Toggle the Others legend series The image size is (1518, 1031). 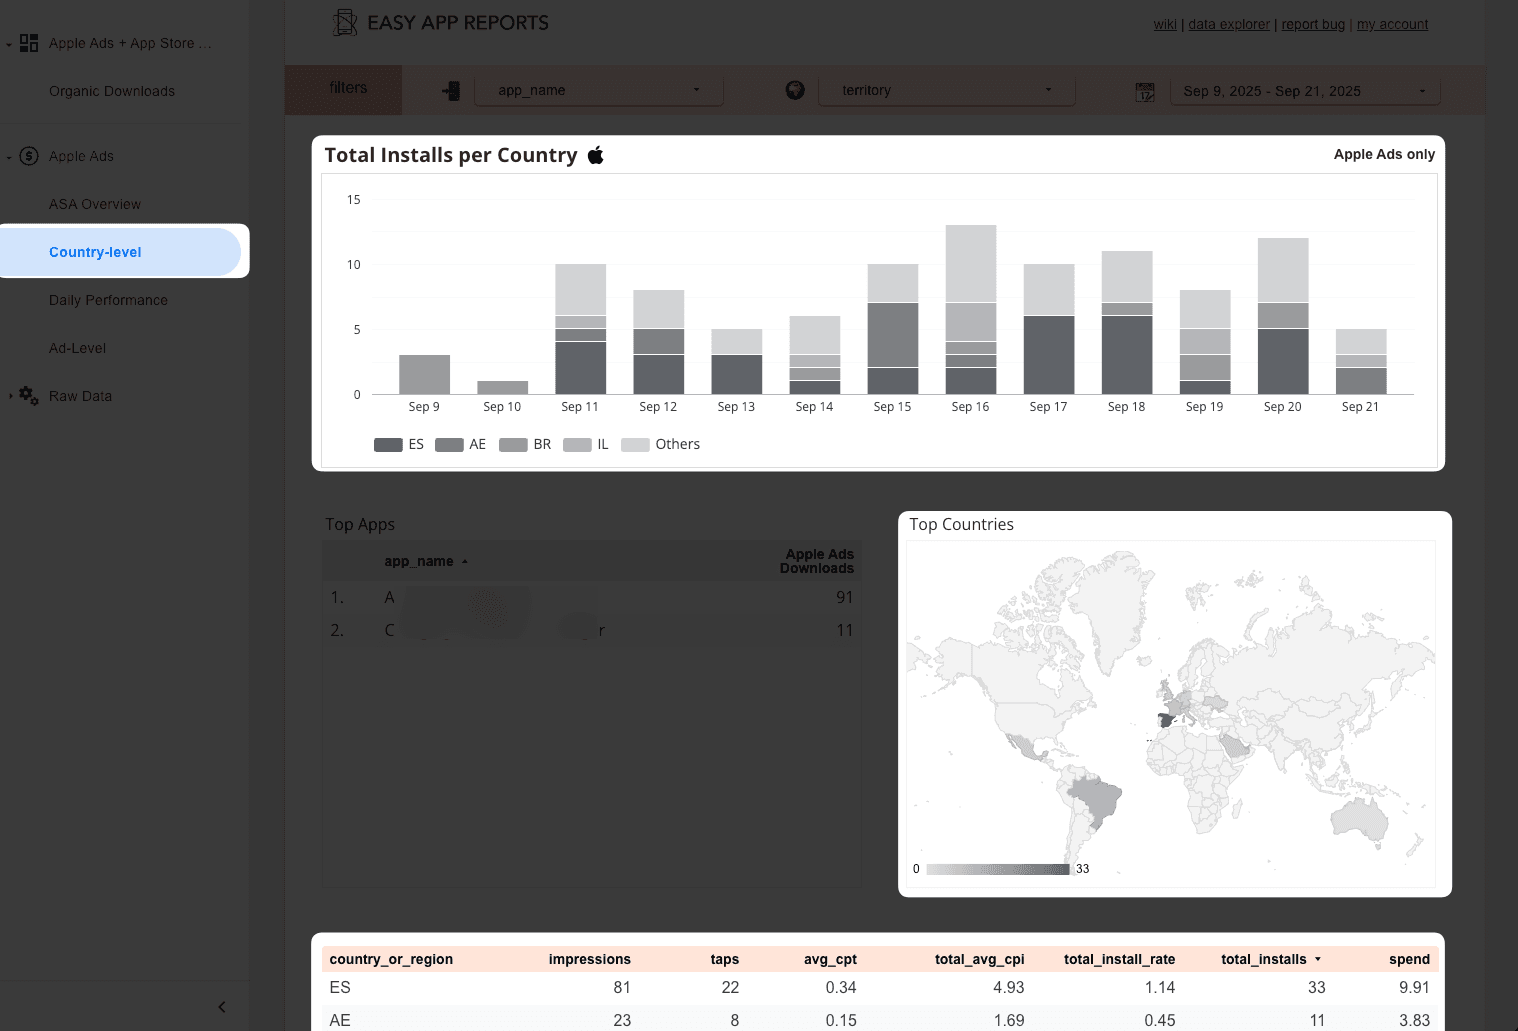(x=660, y=444)
